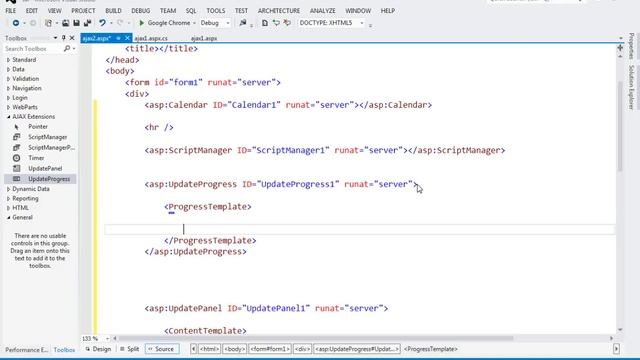640x360 pixels.
Task: Open the TEAM menu
Action: (168, 11)
